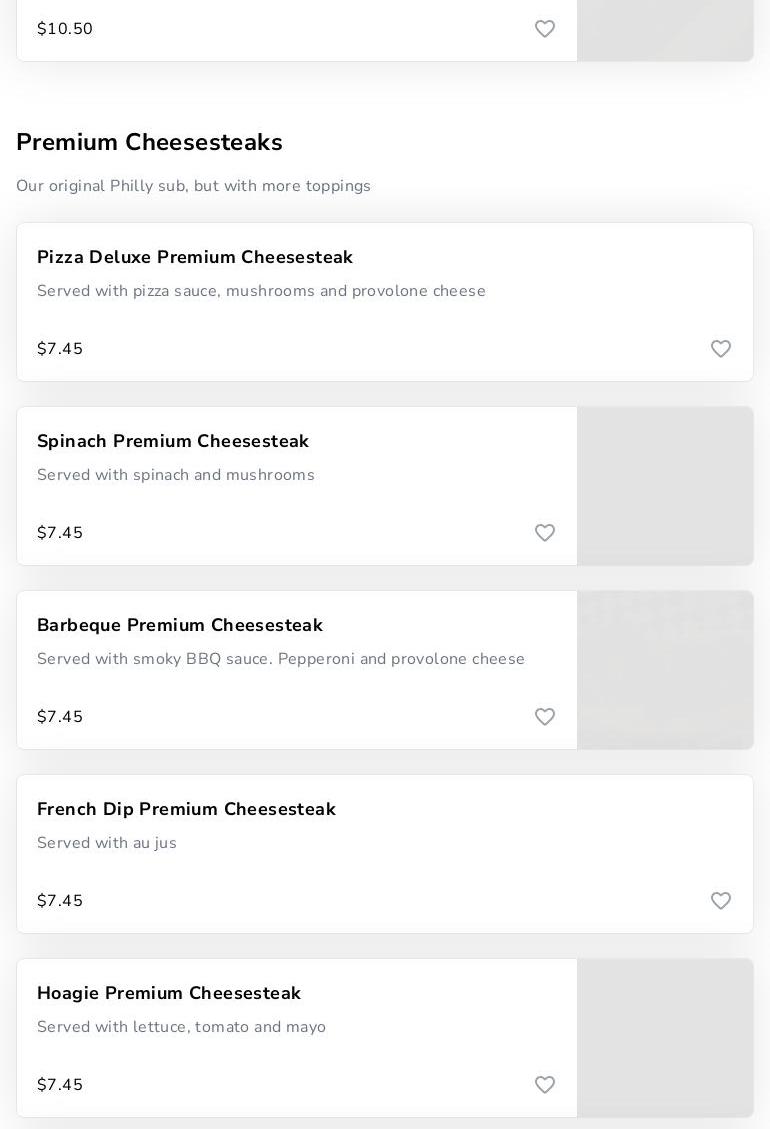Screen dimensions: 770x1129
Task: View the Hoagie Premium Cheesesteak photo
Action: click(x=665, y=1038)
